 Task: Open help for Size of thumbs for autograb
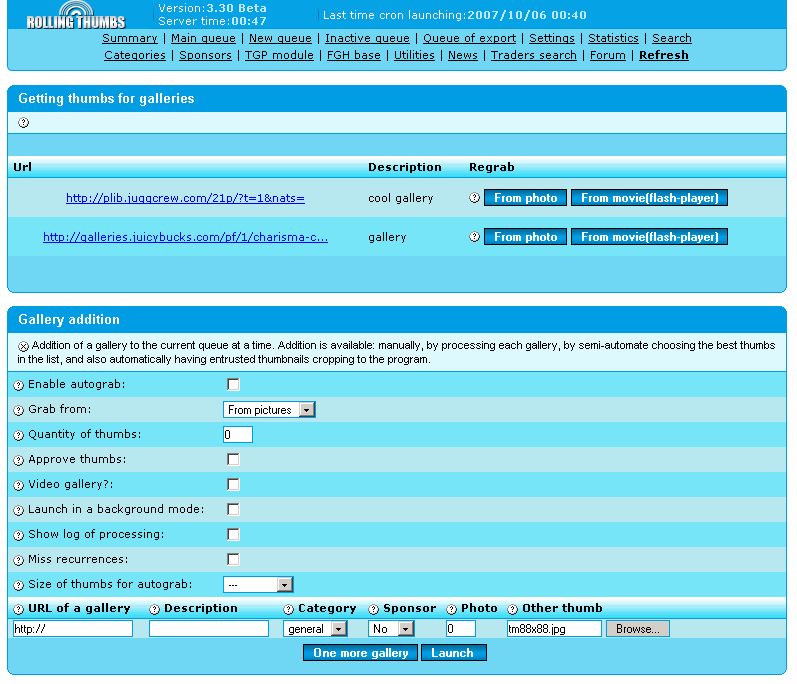pyautogui.click(x=19, y=585)
